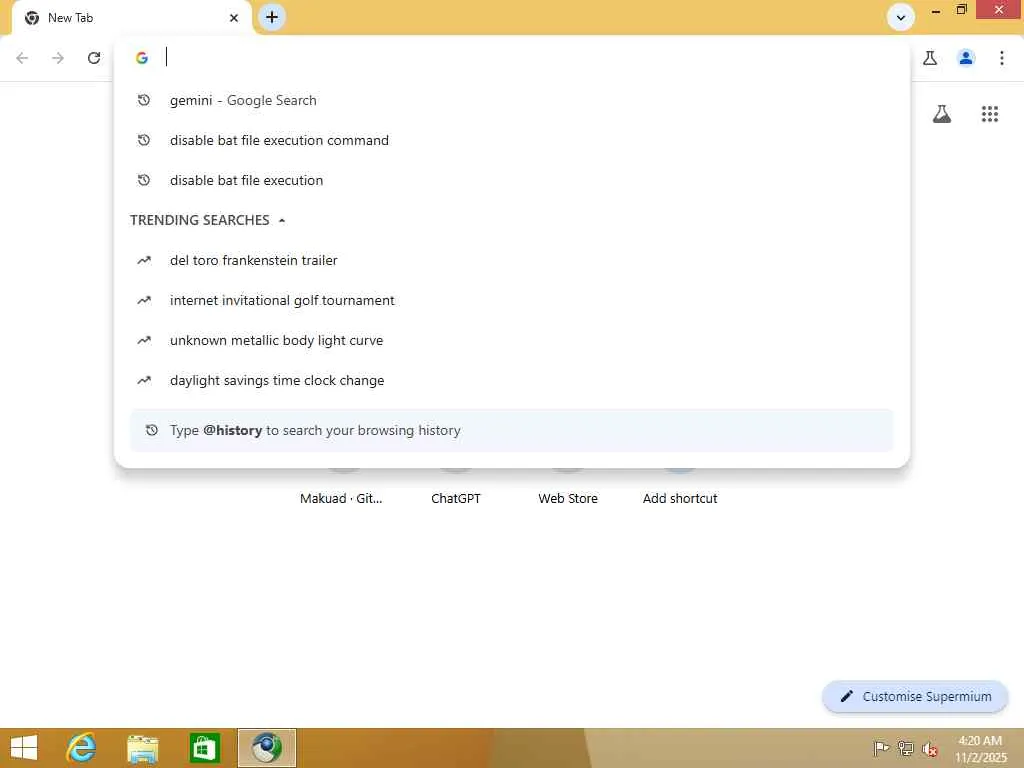Image resolution: width=1024 pixels, height=768 pixels.
Task: Click the history icon beside gemini suggestion
Action: click(x=144, y=101)
